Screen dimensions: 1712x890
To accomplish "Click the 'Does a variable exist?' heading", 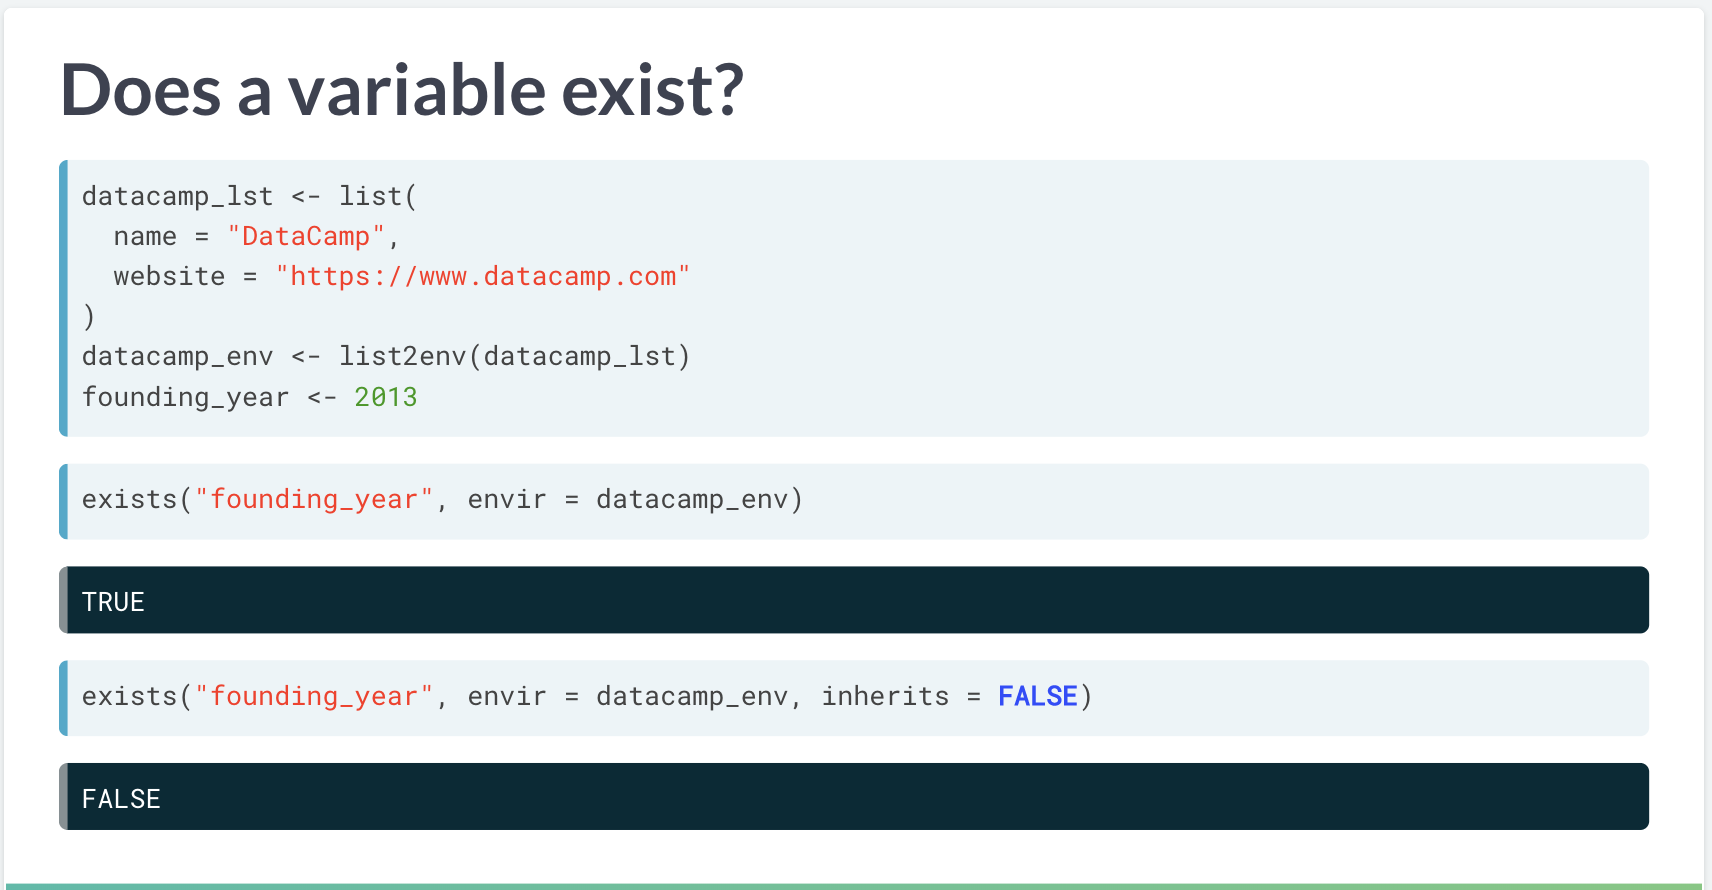I will (x=402, y=90).
